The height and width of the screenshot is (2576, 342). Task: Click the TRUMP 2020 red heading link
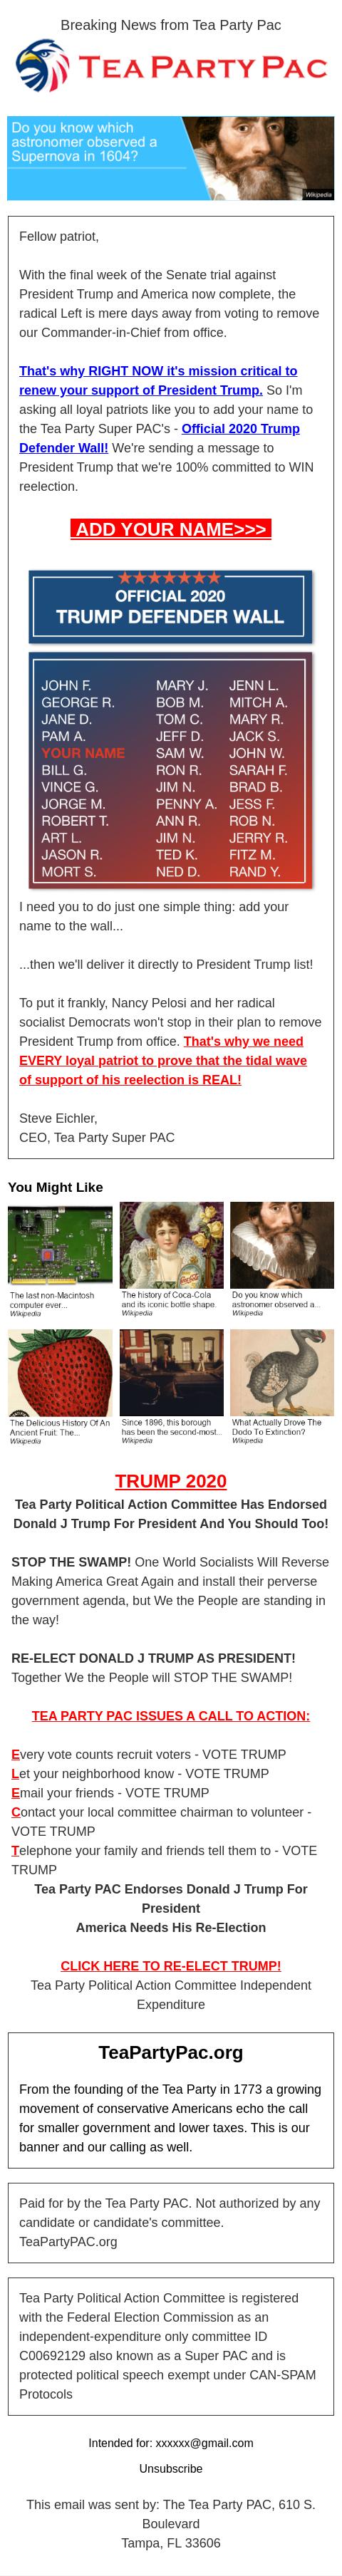click(171, 1481)
